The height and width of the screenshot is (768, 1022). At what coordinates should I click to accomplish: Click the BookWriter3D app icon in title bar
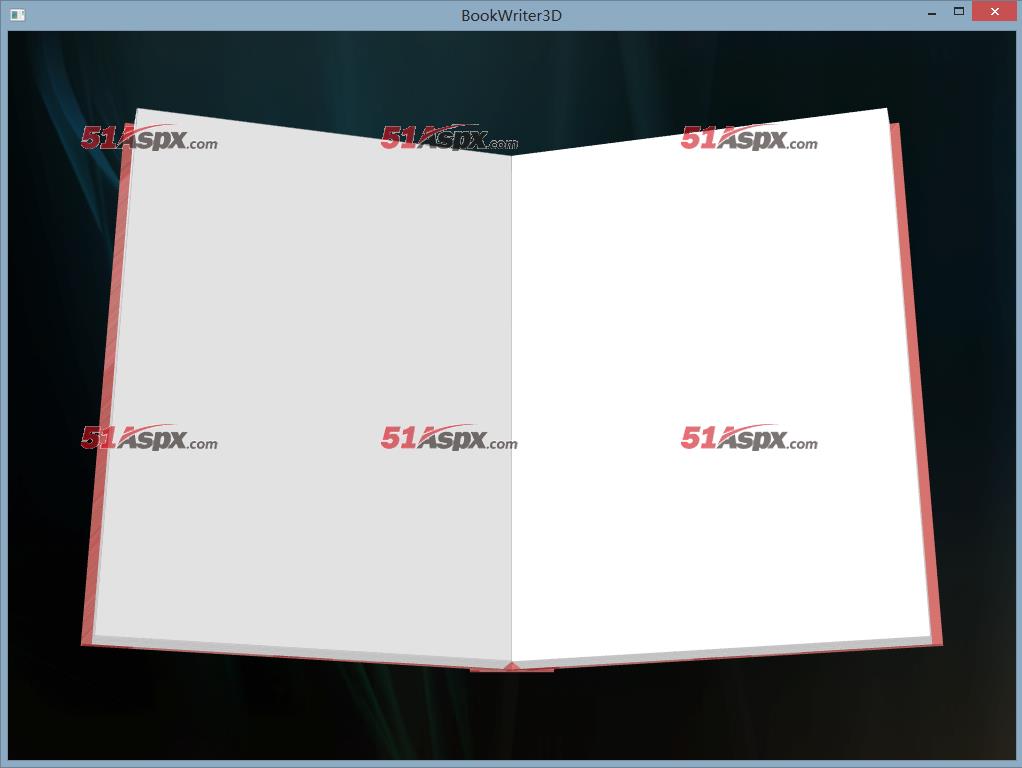pyautogui.click(x=18, y=14)
